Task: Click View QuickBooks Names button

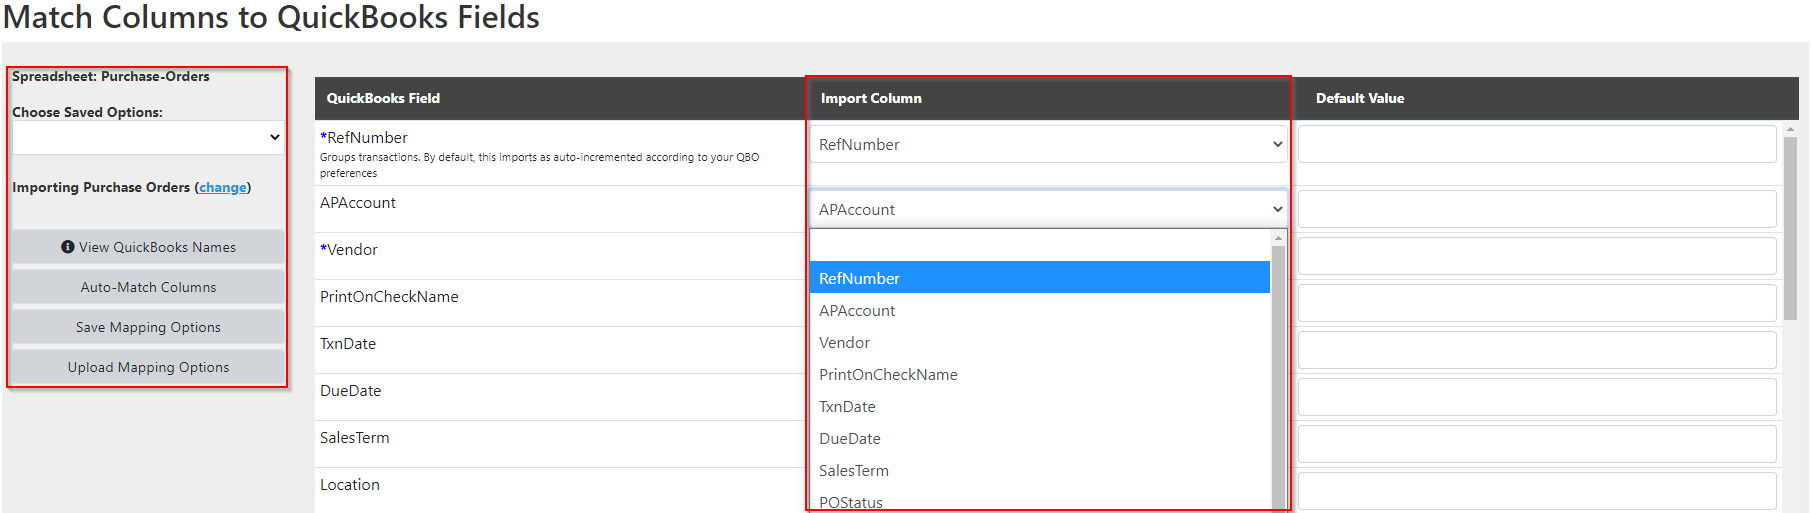Action: click(148, 247)
